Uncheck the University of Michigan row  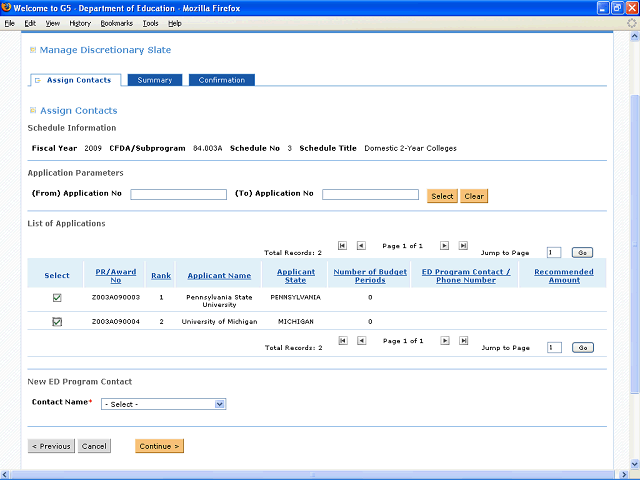click(x=57, y=321)
